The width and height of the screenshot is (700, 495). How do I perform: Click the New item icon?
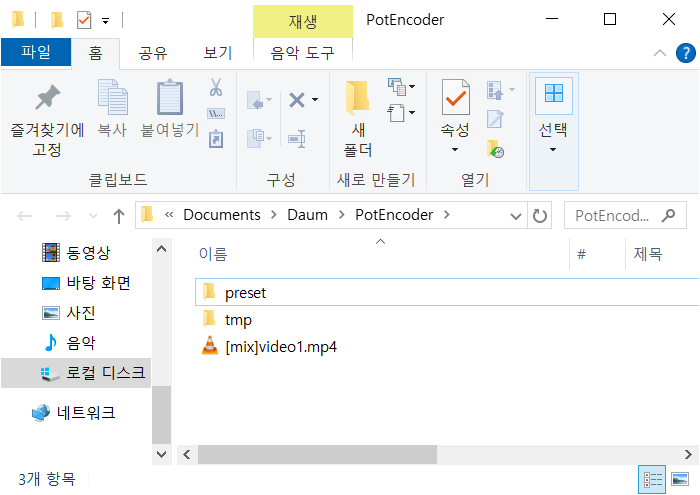tap(396, 87)
